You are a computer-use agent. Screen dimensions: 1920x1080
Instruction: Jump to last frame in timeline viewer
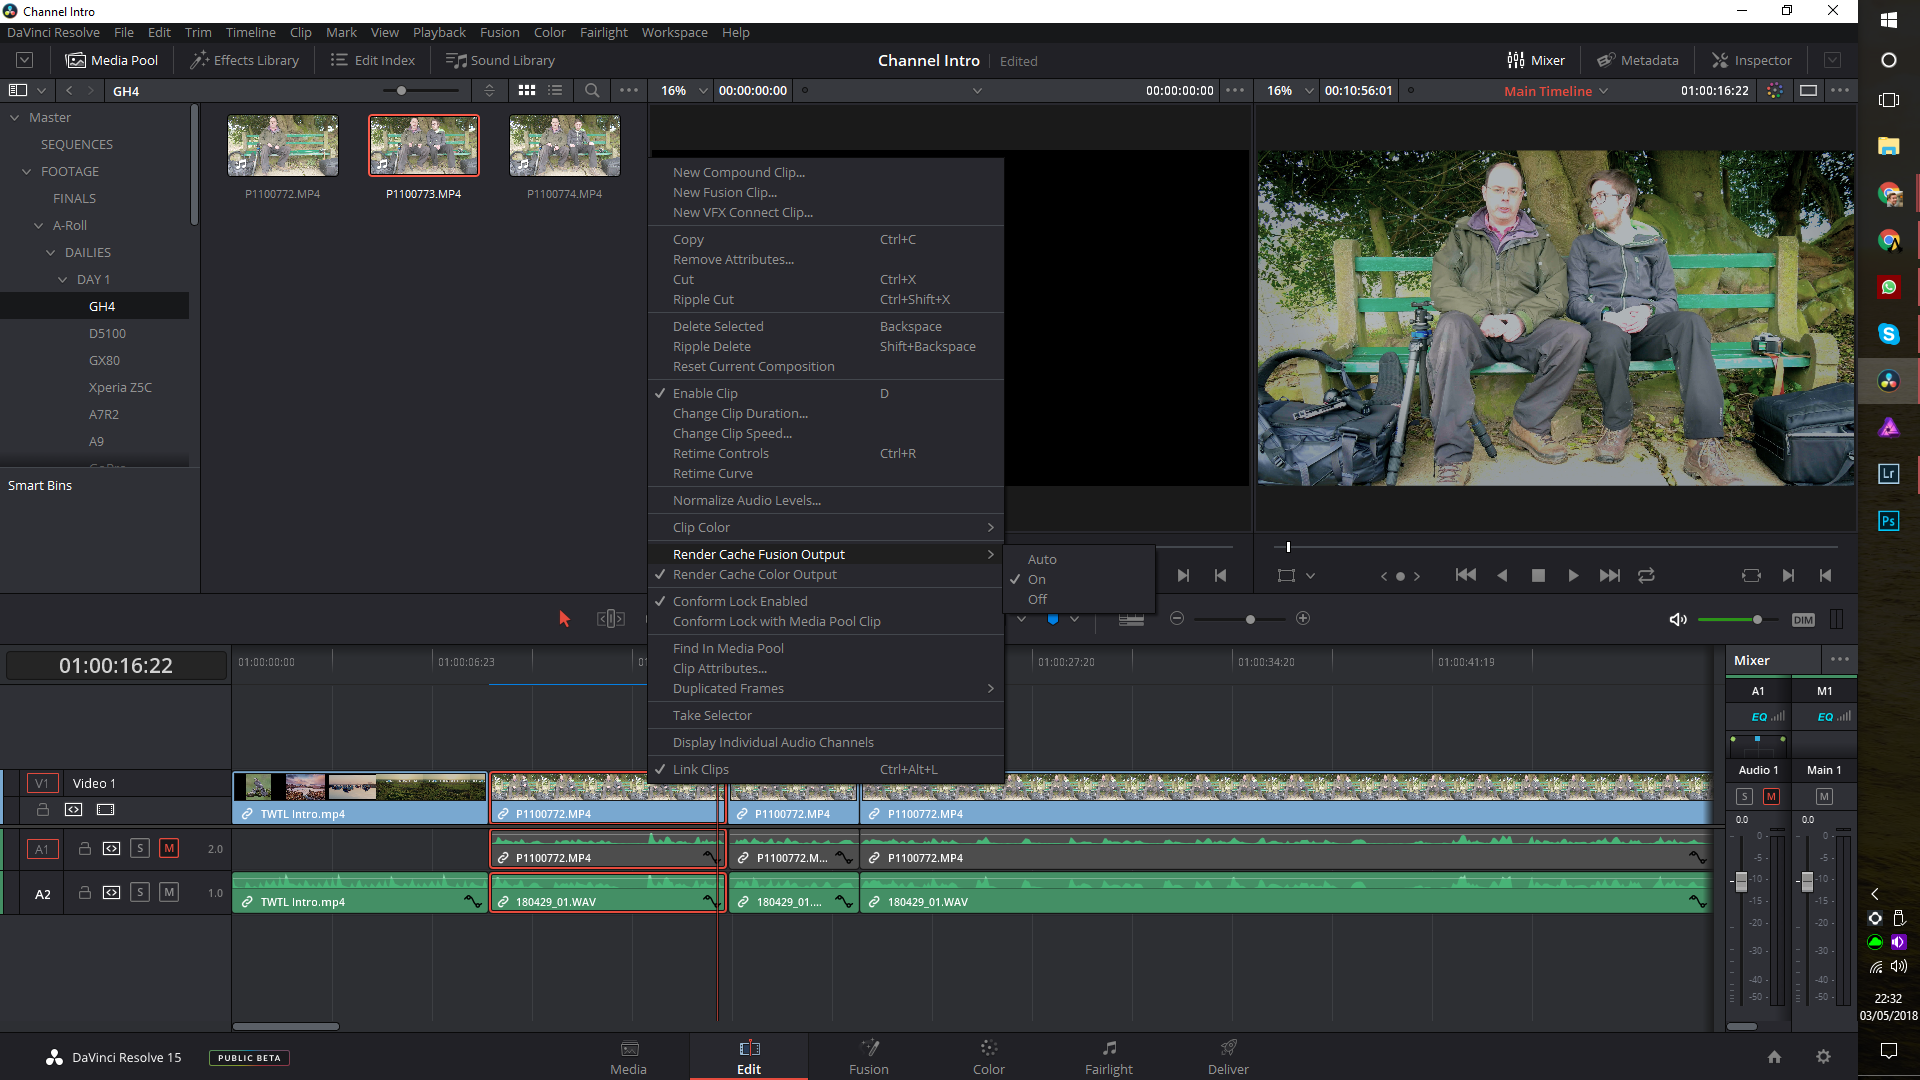pyautogui.click(x=1609, y=575)
